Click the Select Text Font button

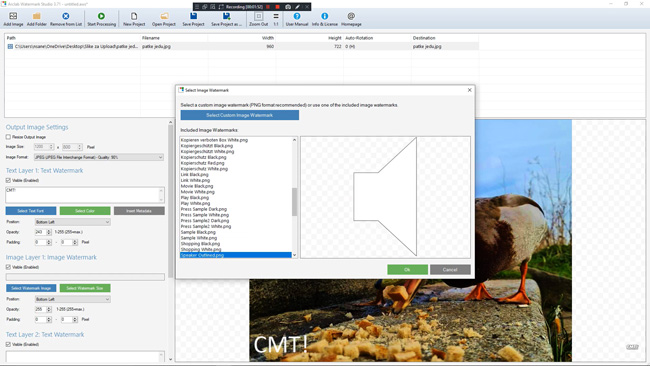[31, 211]
